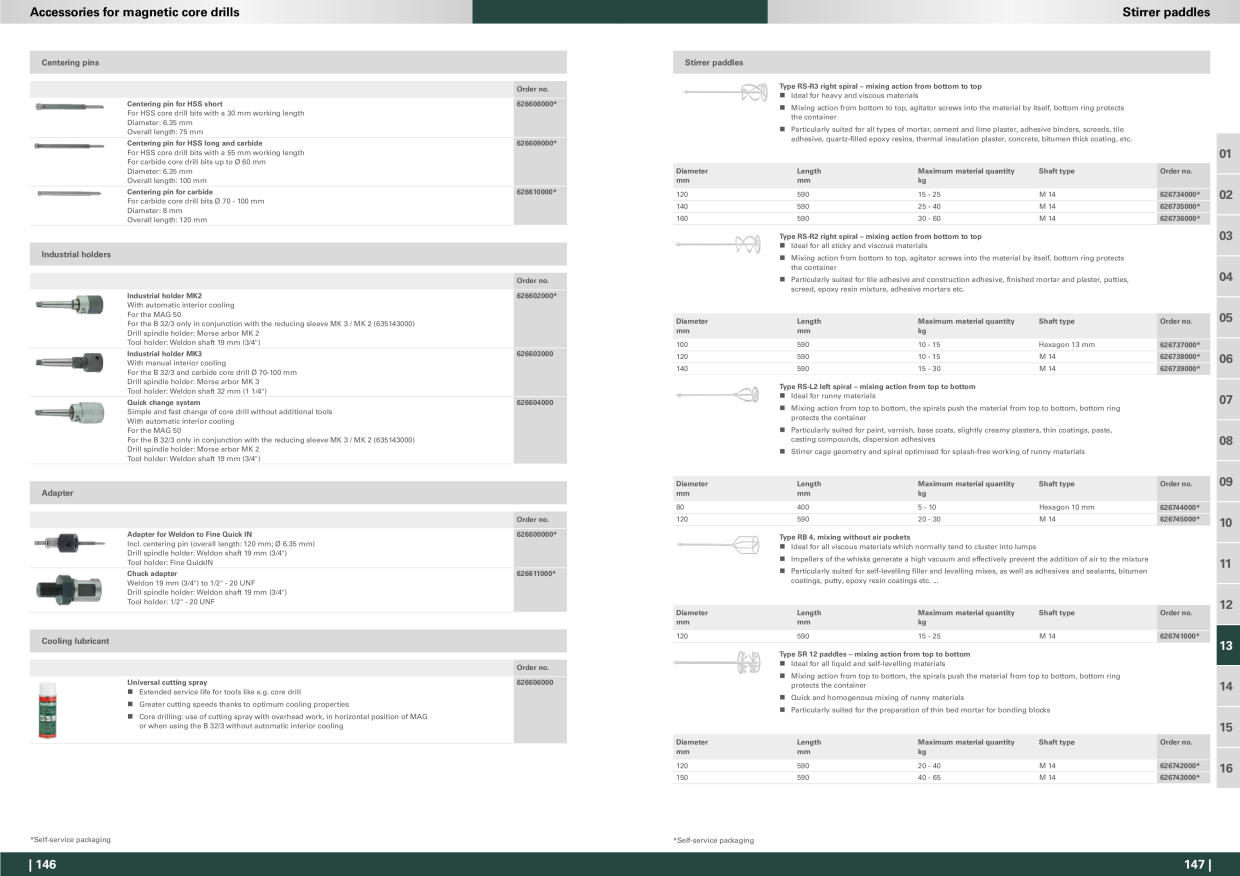This screenshot has height=876, width=1240.
Task: Select order number 626604000
Action: pos(535,402)
